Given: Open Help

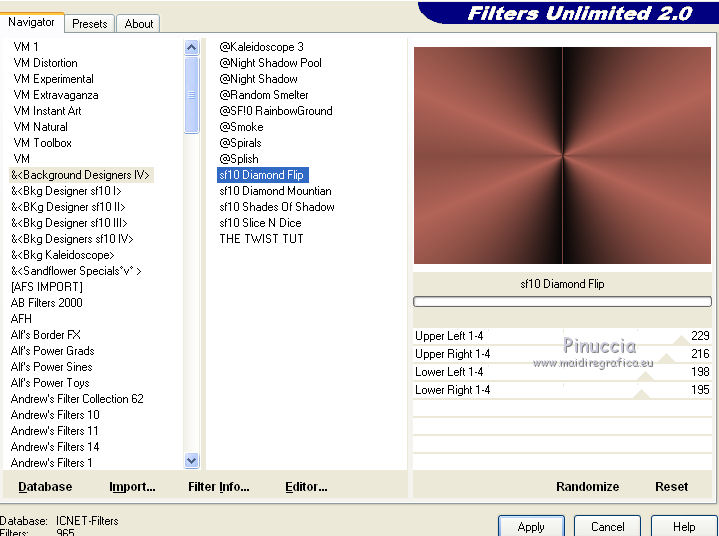Looking at the screenshot, I should pos(683,526).
